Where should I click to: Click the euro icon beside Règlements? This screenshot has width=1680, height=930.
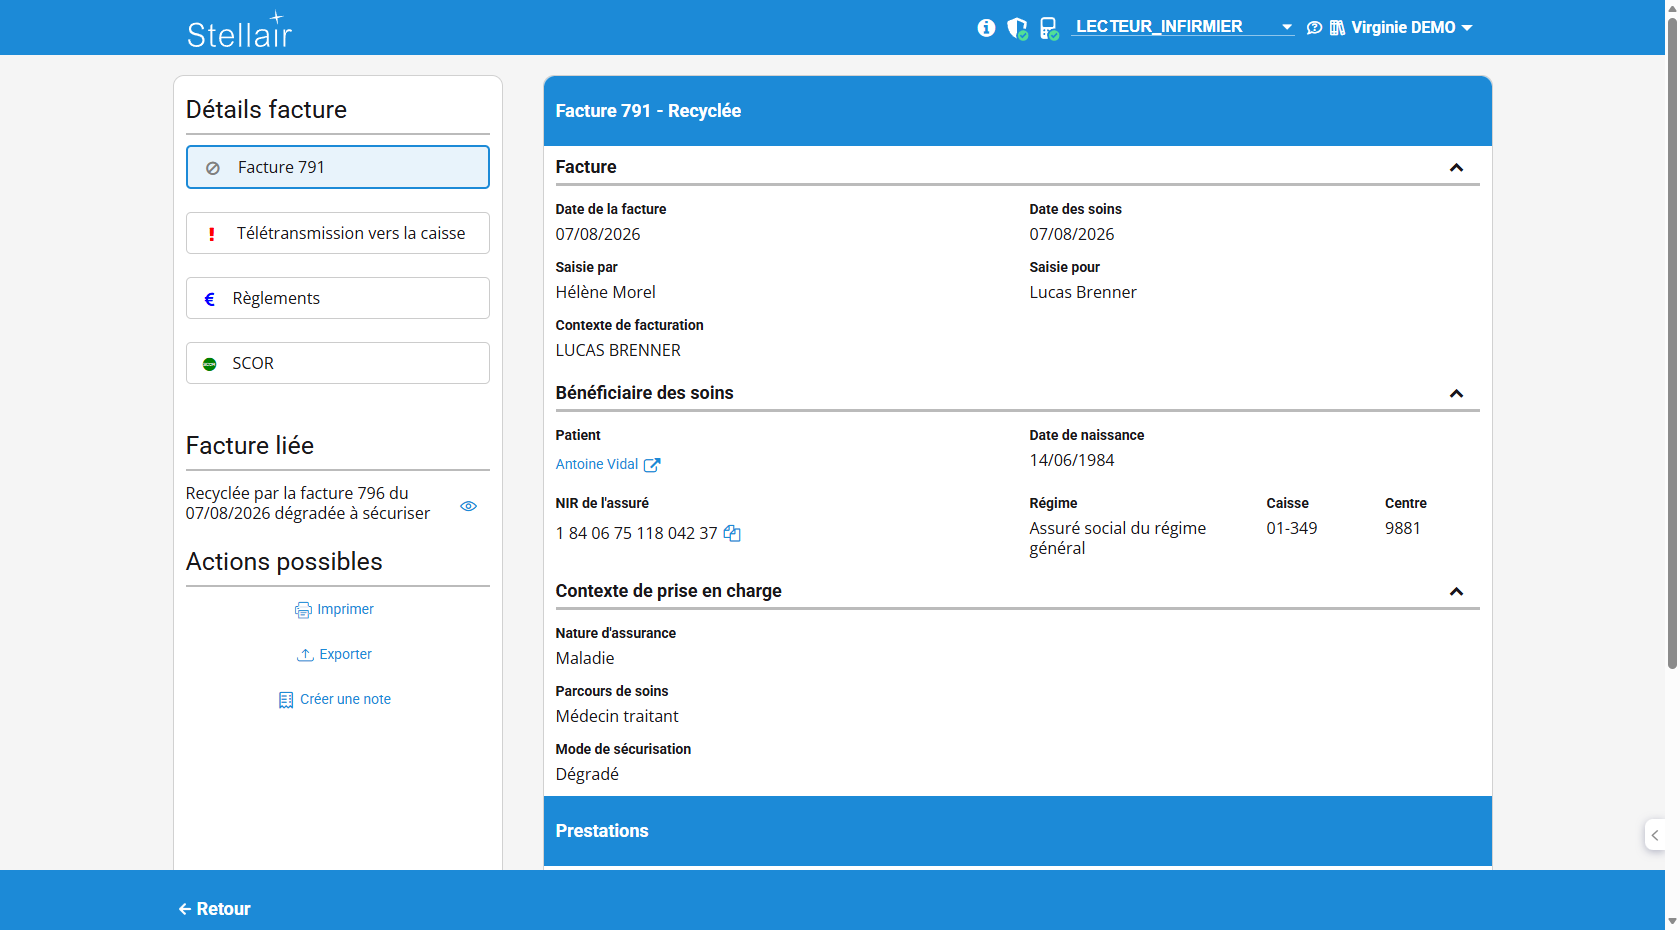tap(210, 299)
